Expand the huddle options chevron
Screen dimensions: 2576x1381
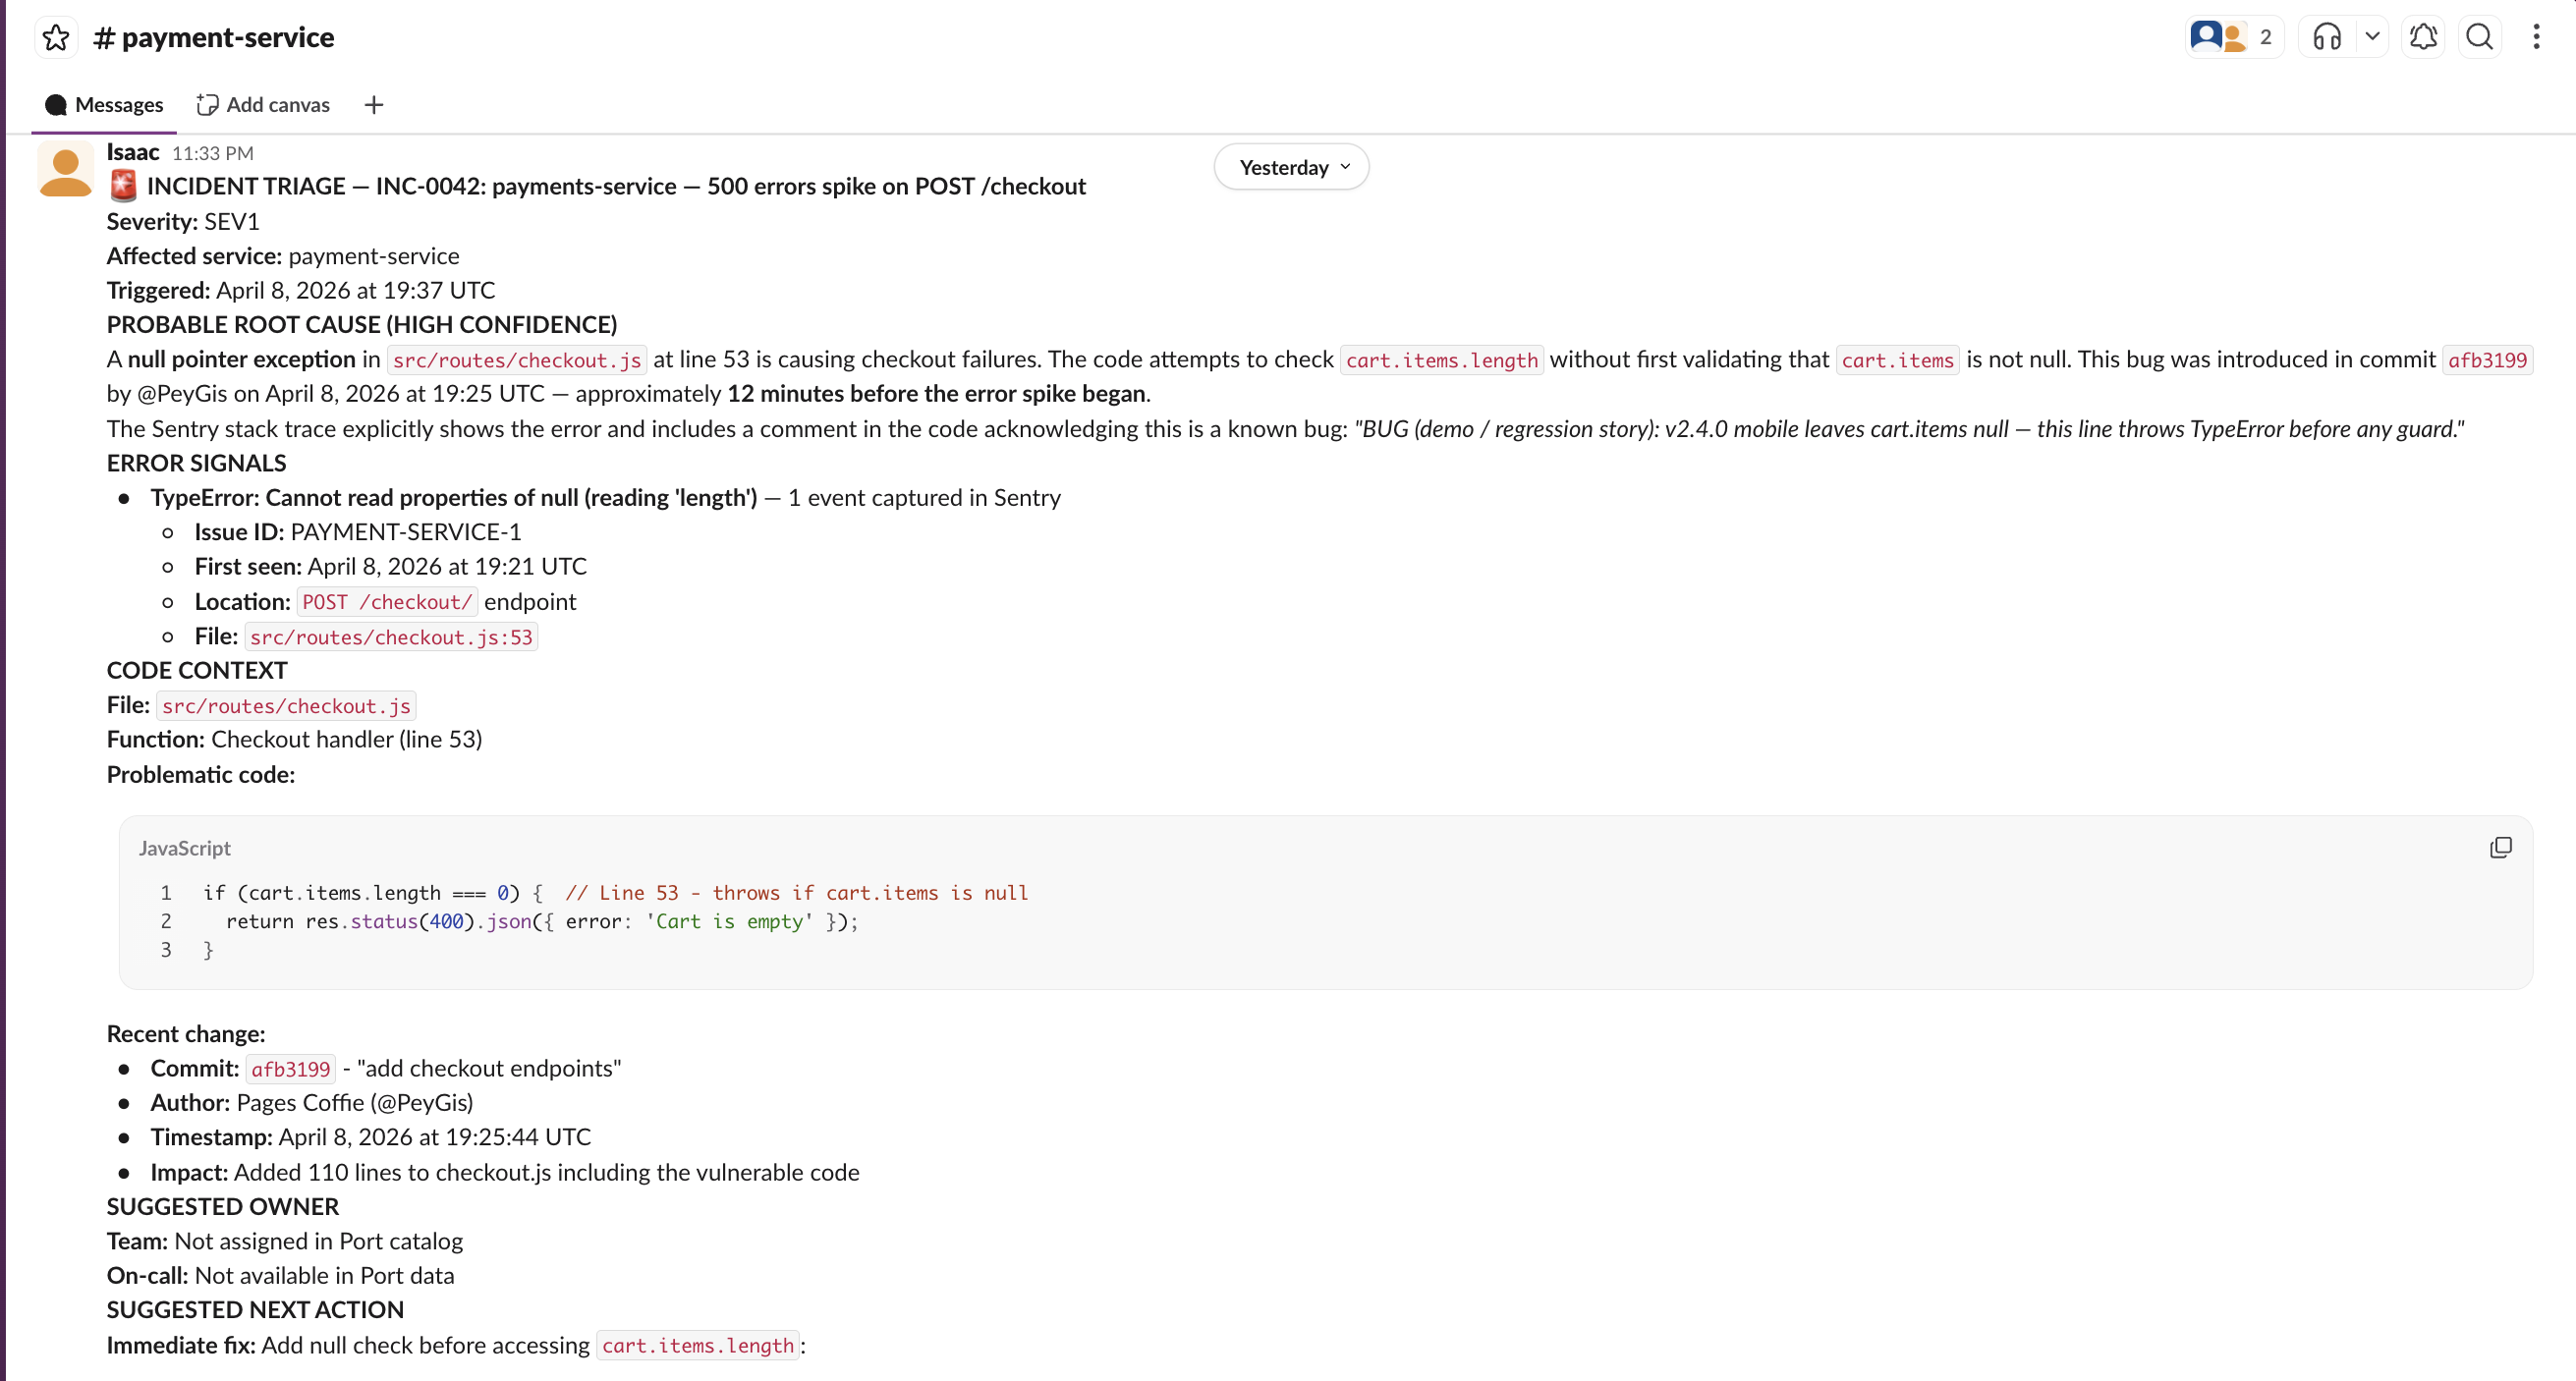click(2371, 37)
